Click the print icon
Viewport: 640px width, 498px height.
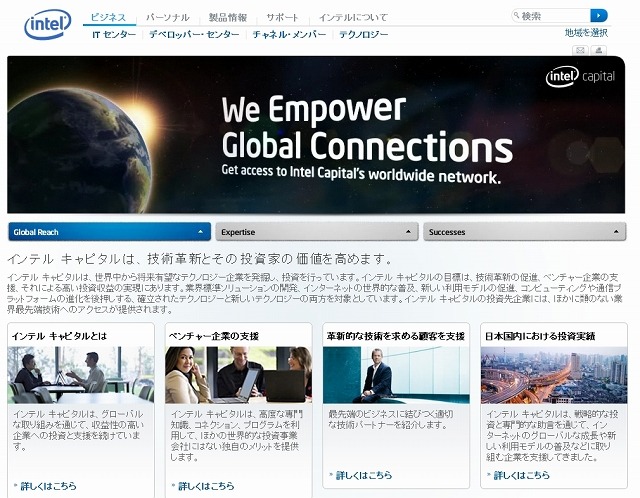598,50
